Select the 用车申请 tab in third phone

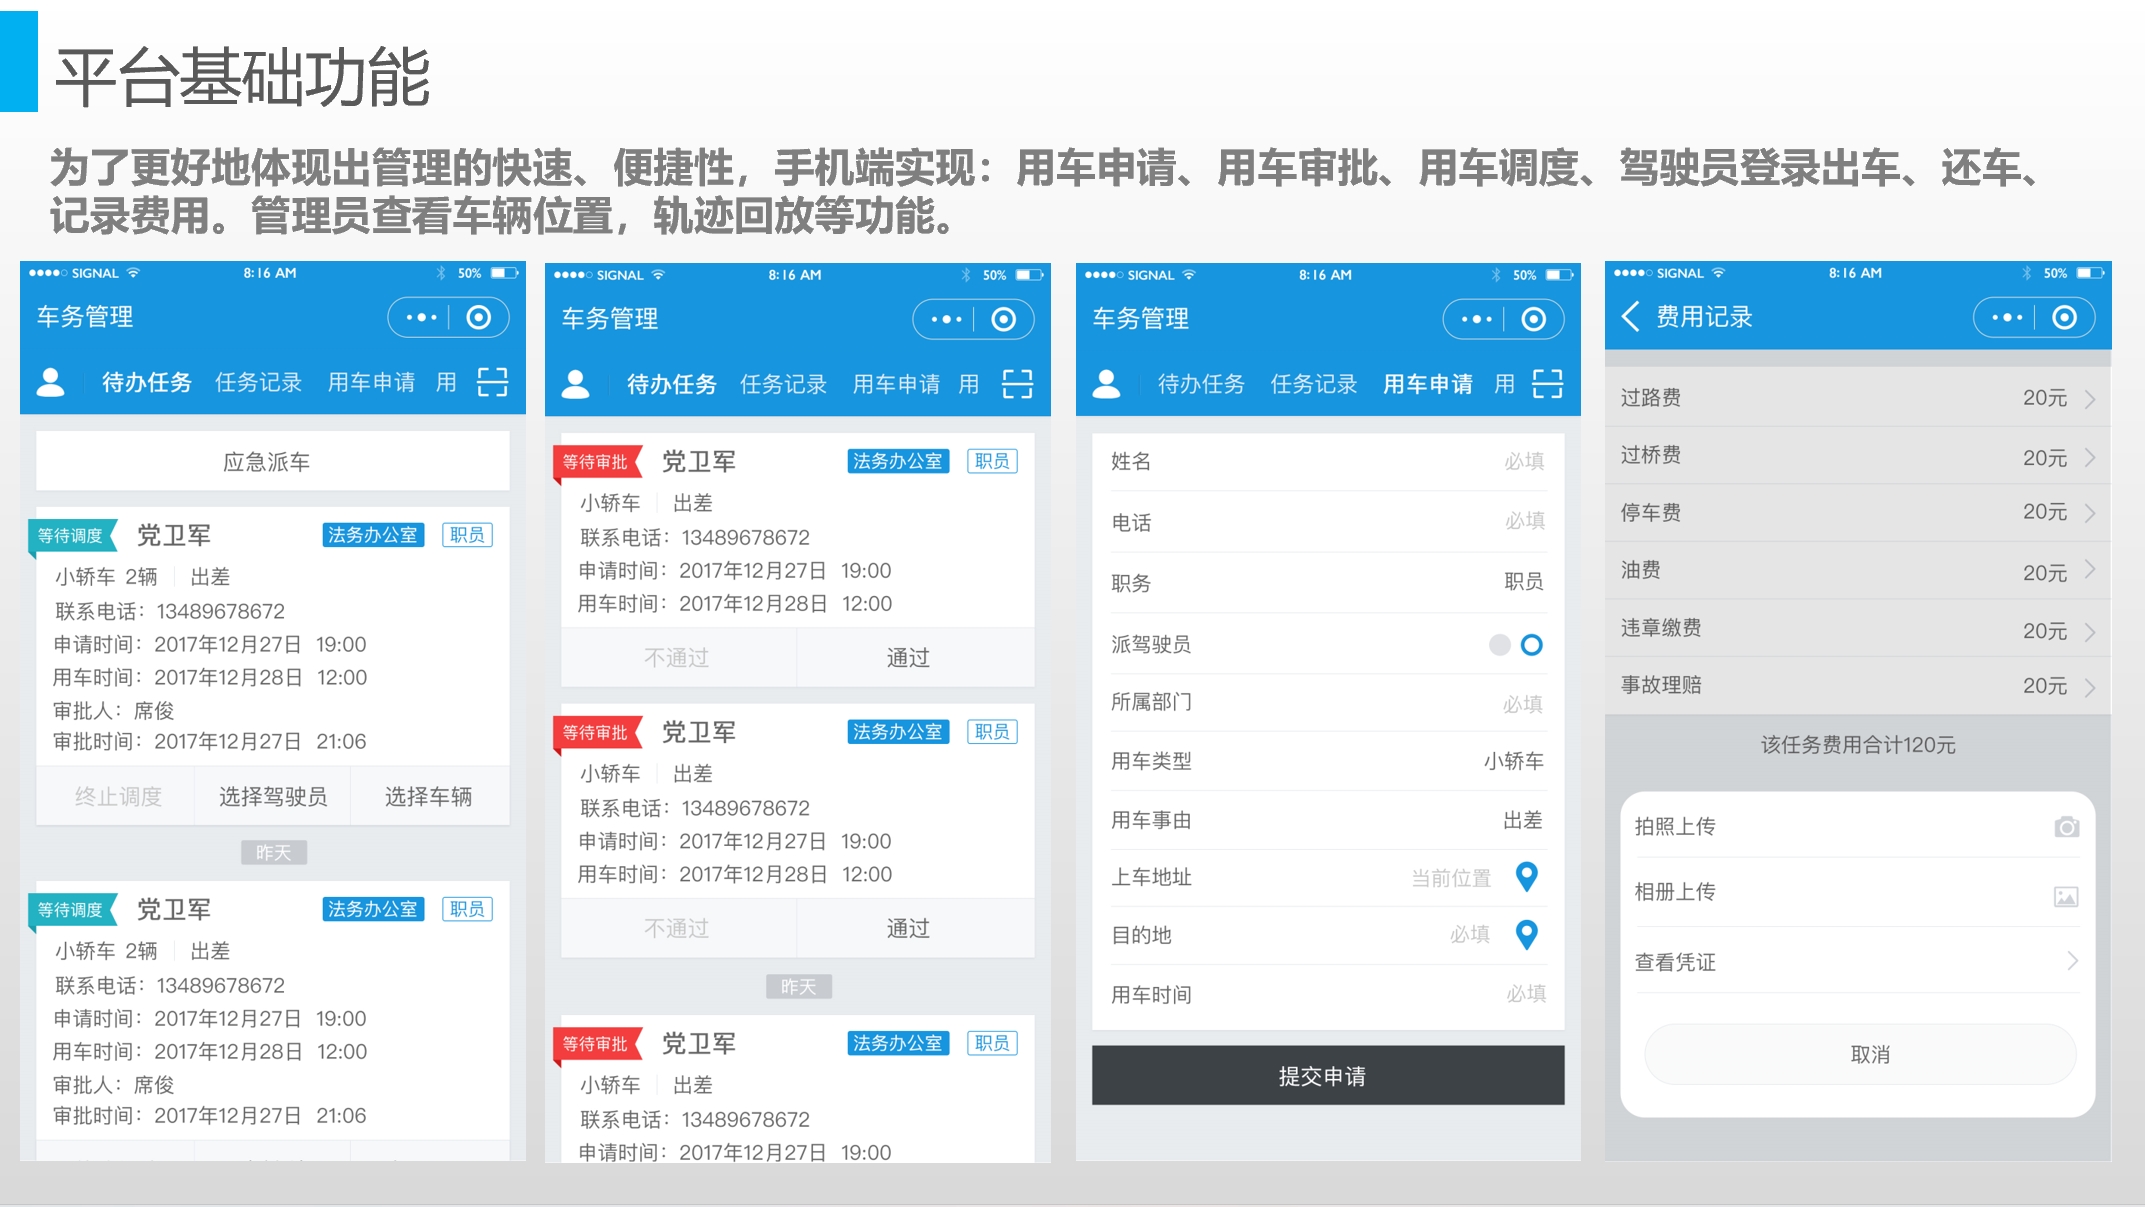point(1427,384)
